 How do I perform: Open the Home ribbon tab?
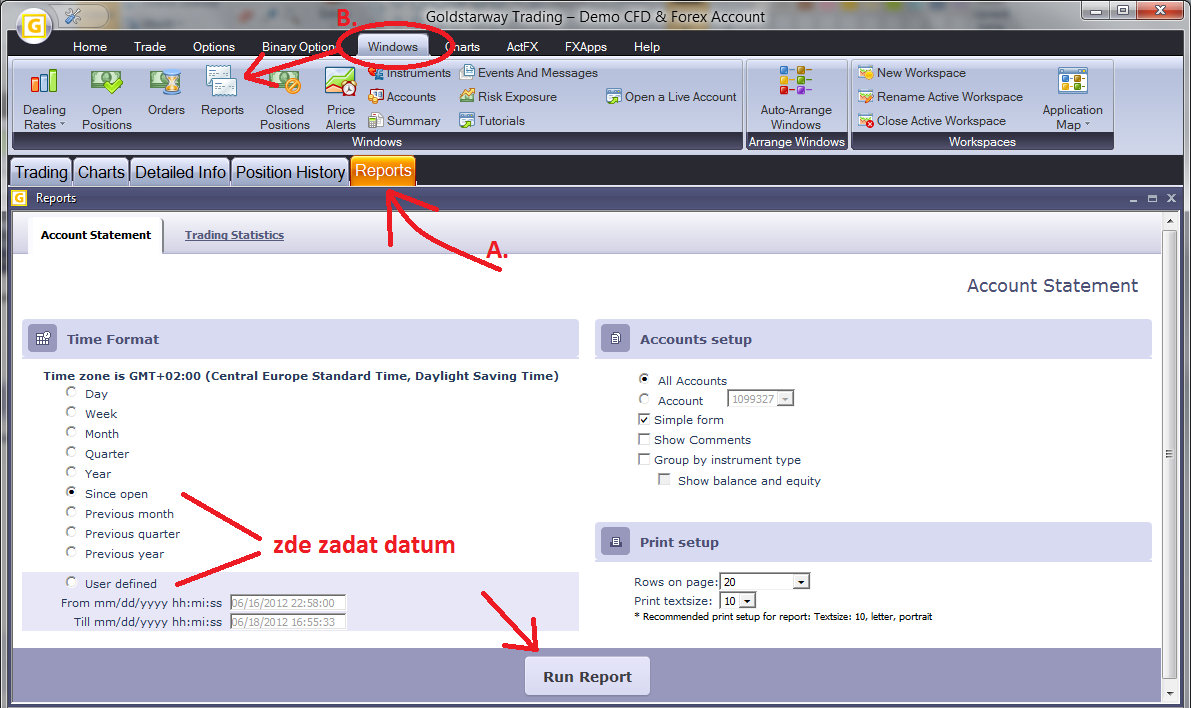(90, 46)
